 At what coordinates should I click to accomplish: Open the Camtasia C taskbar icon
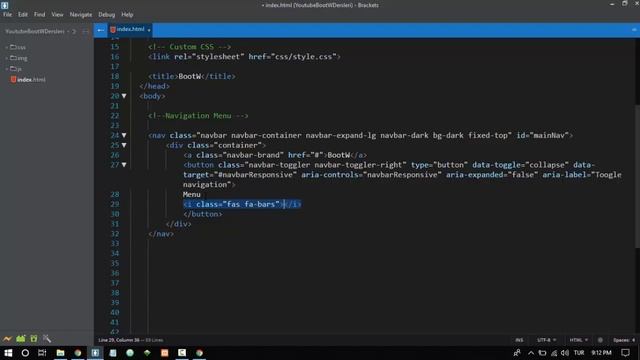coord(182,353)
